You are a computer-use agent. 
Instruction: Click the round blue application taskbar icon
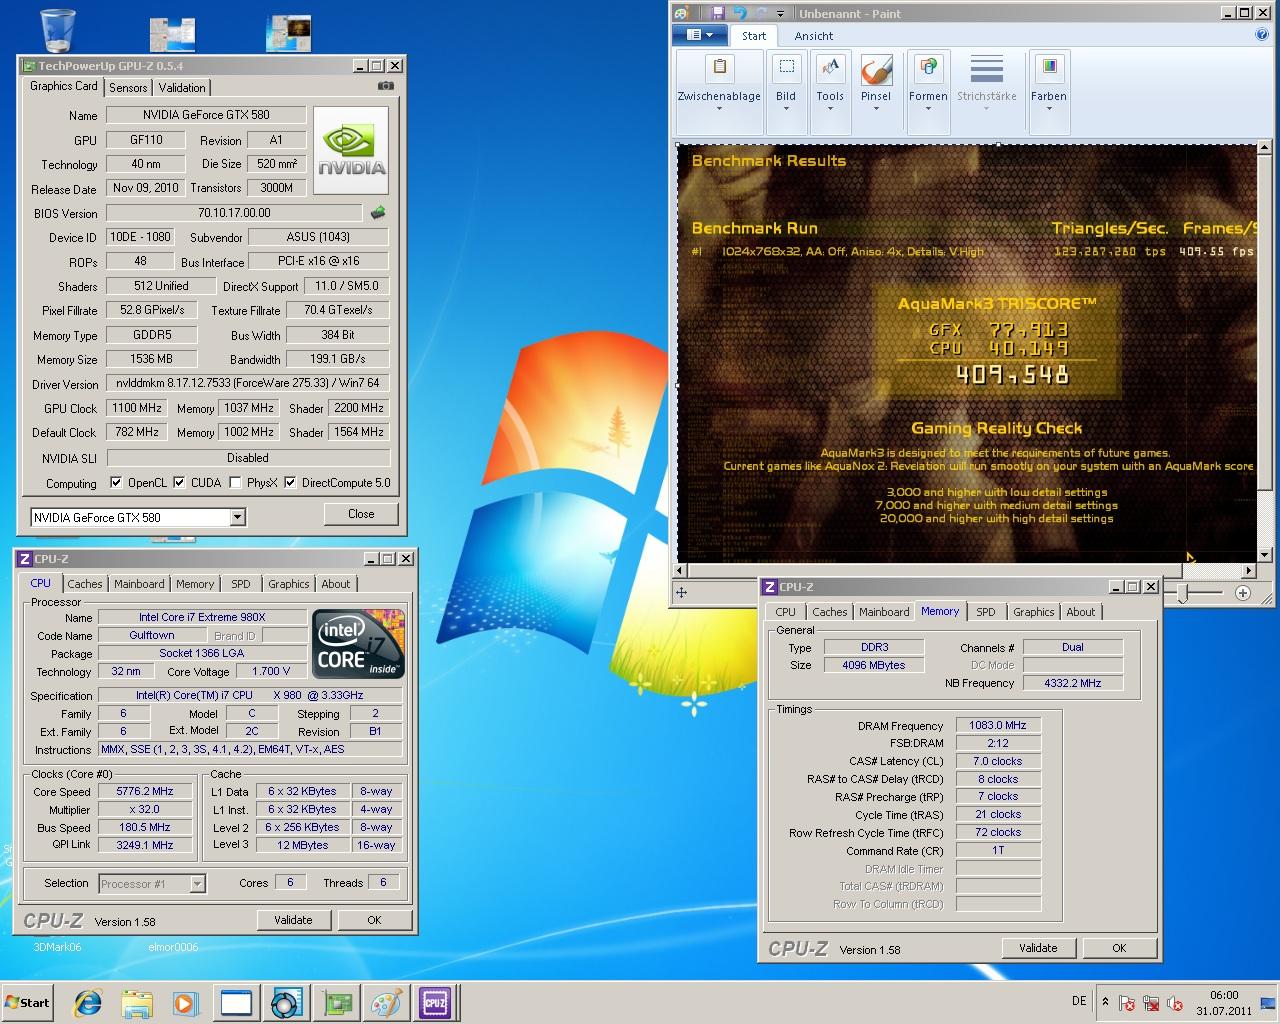coord(287,1003)
